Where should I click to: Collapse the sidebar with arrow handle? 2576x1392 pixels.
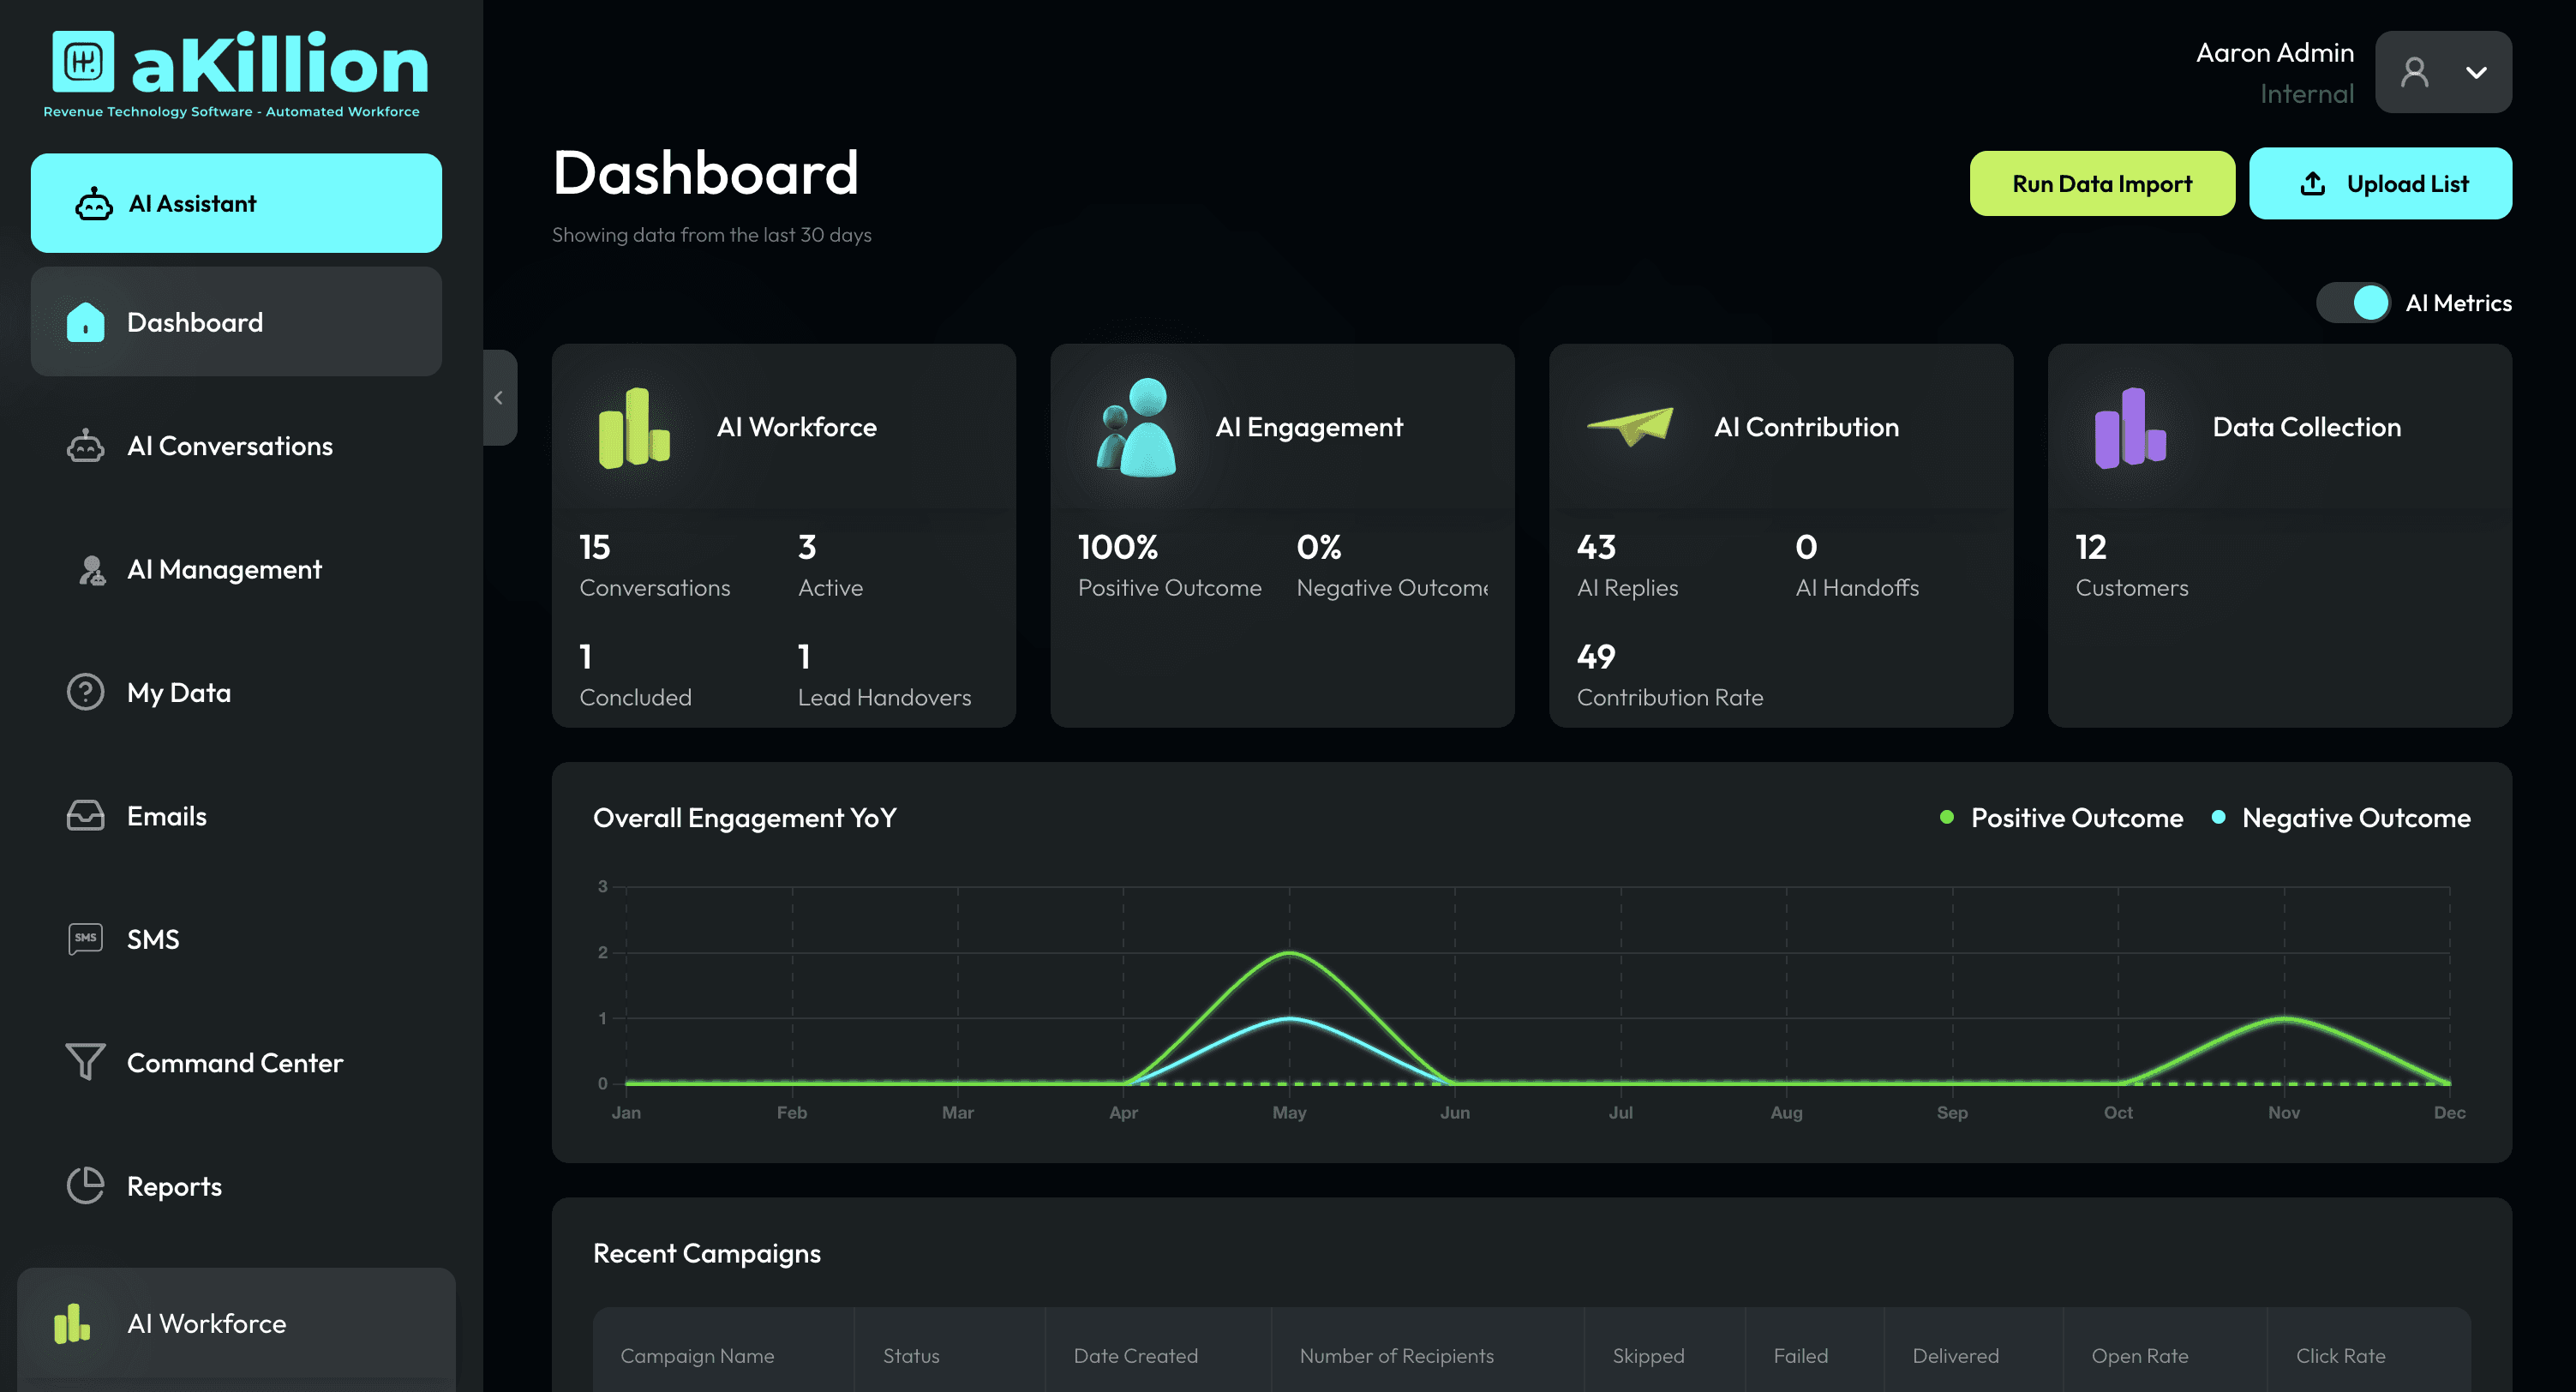click(x=499, y=397)
